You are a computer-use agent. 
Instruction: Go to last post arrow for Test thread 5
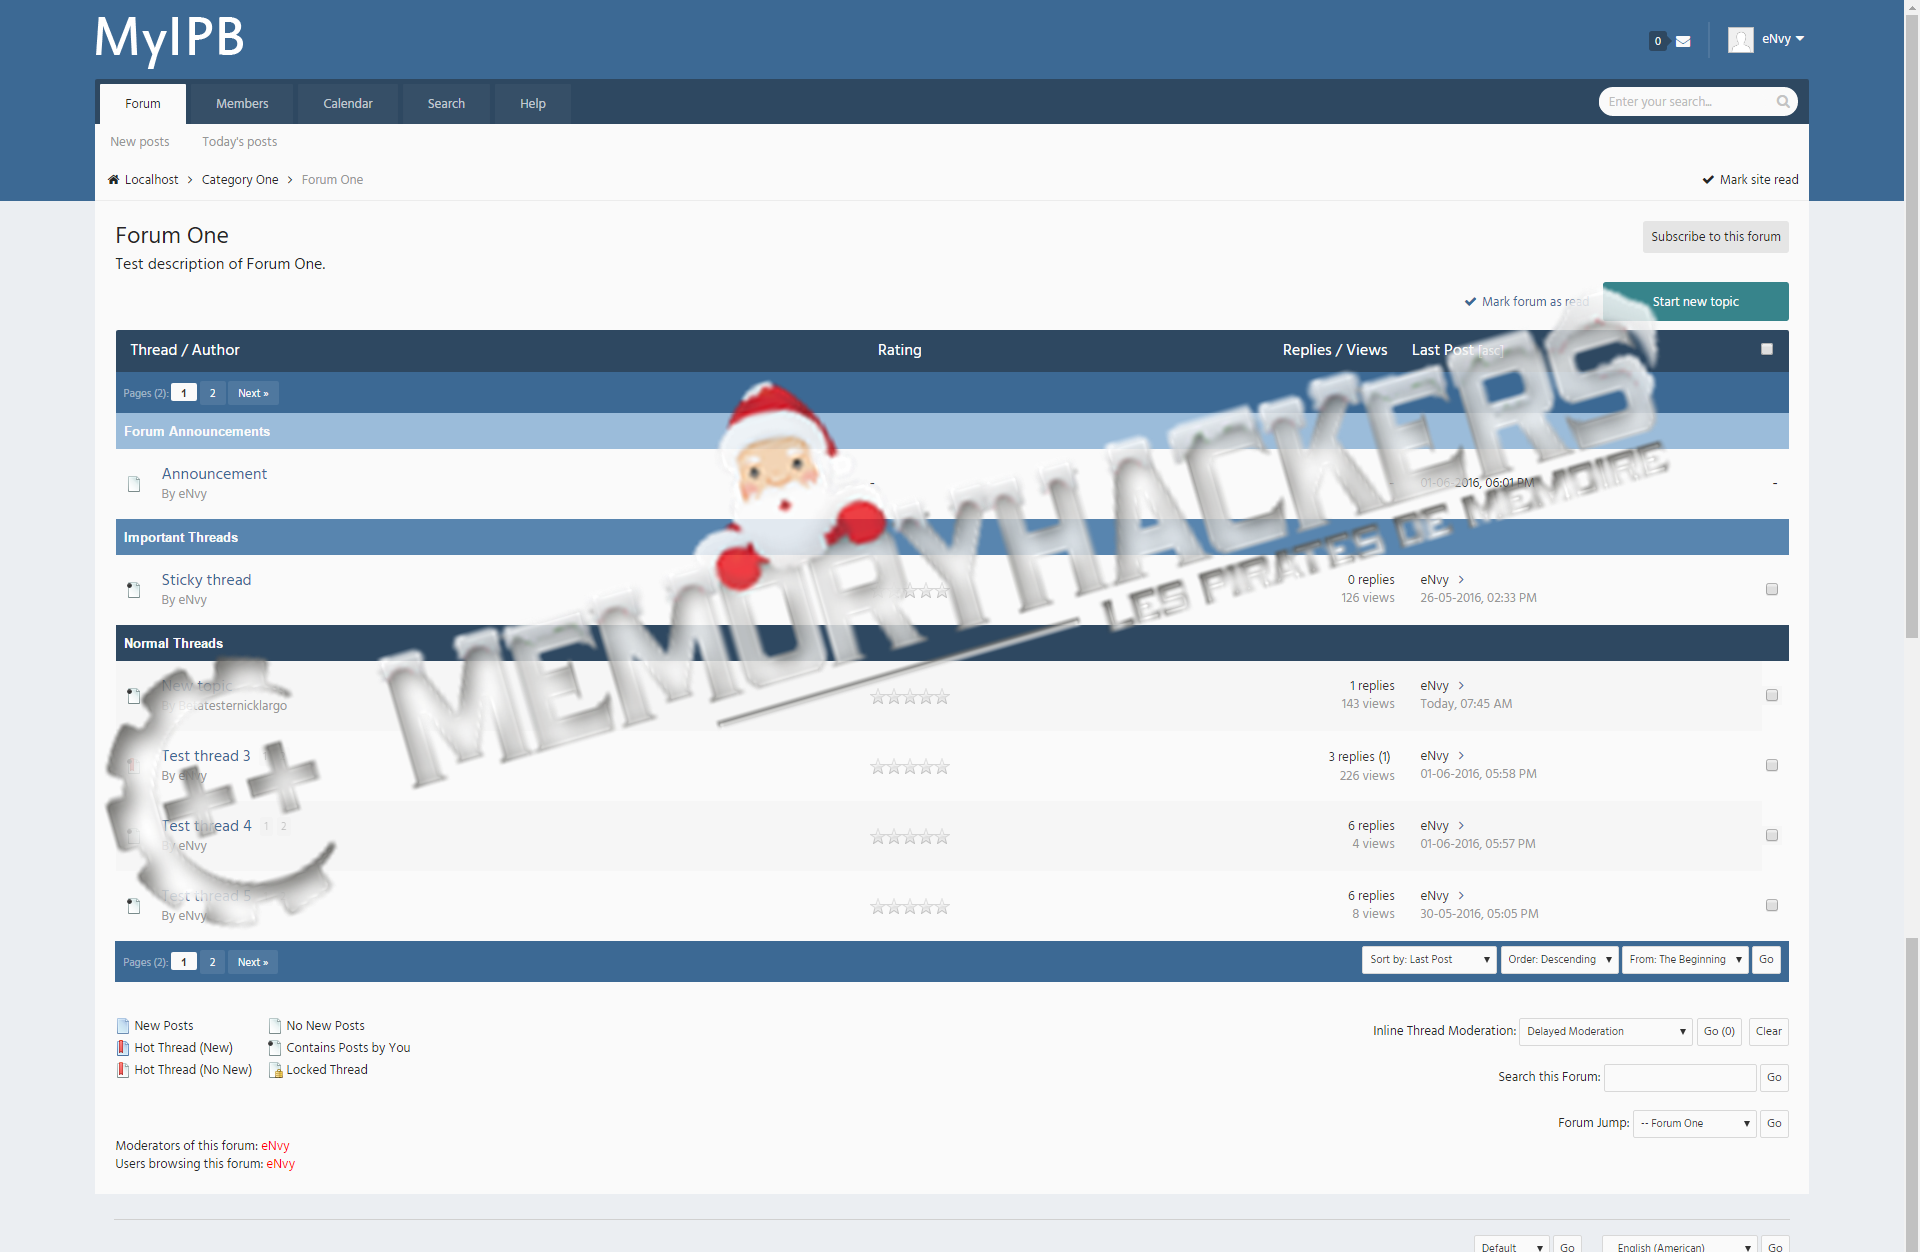(1461, 896)
